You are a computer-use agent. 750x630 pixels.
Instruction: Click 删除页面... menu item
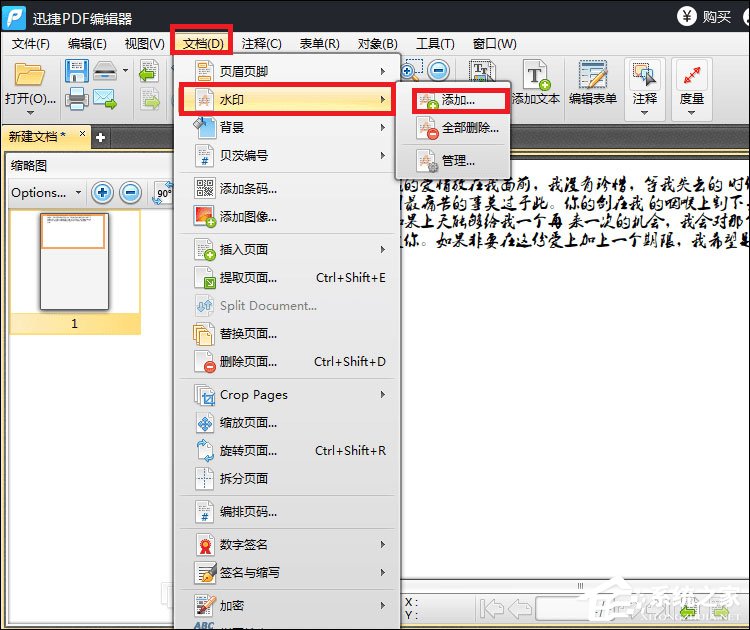[288, 362]
